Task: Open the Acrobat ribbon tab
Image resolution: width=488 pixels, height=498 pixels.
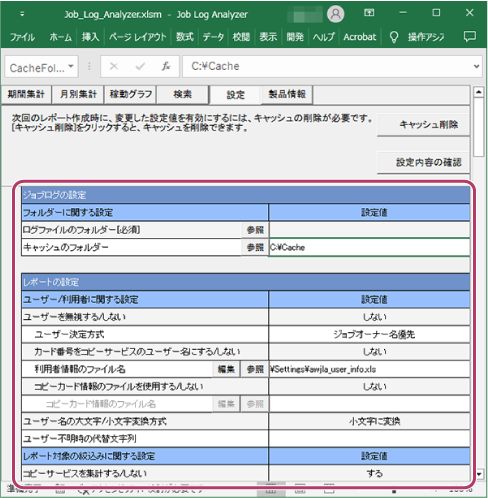Action: pyautogui.click(x=359, y=37)
